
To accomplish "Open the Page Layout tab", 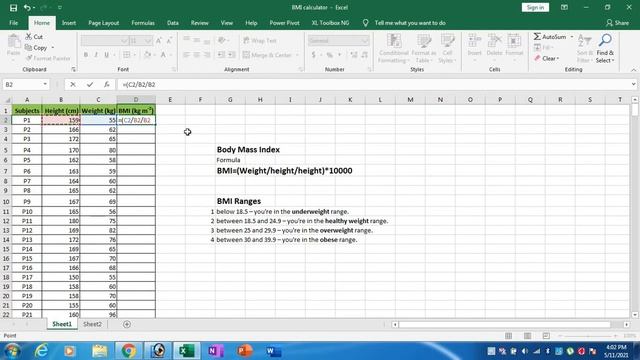I will click(104, 23).
